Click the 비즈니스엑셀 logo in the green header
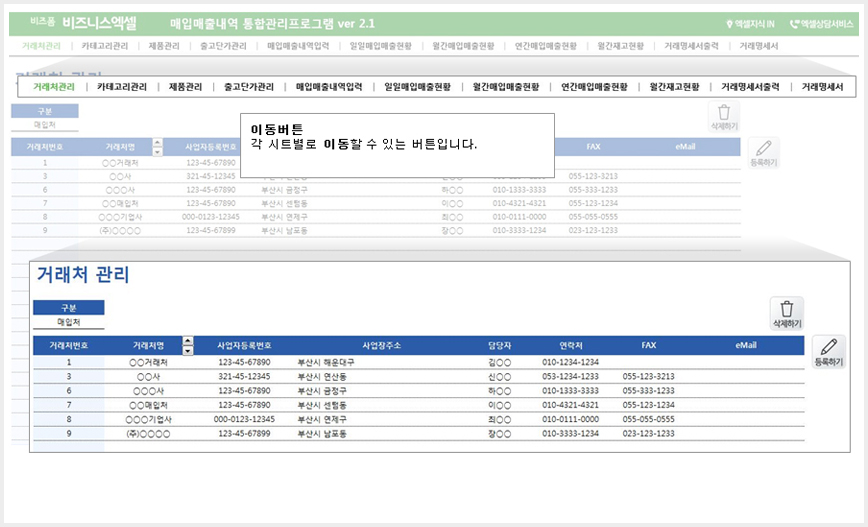The image size is (868, 527). 99,23
